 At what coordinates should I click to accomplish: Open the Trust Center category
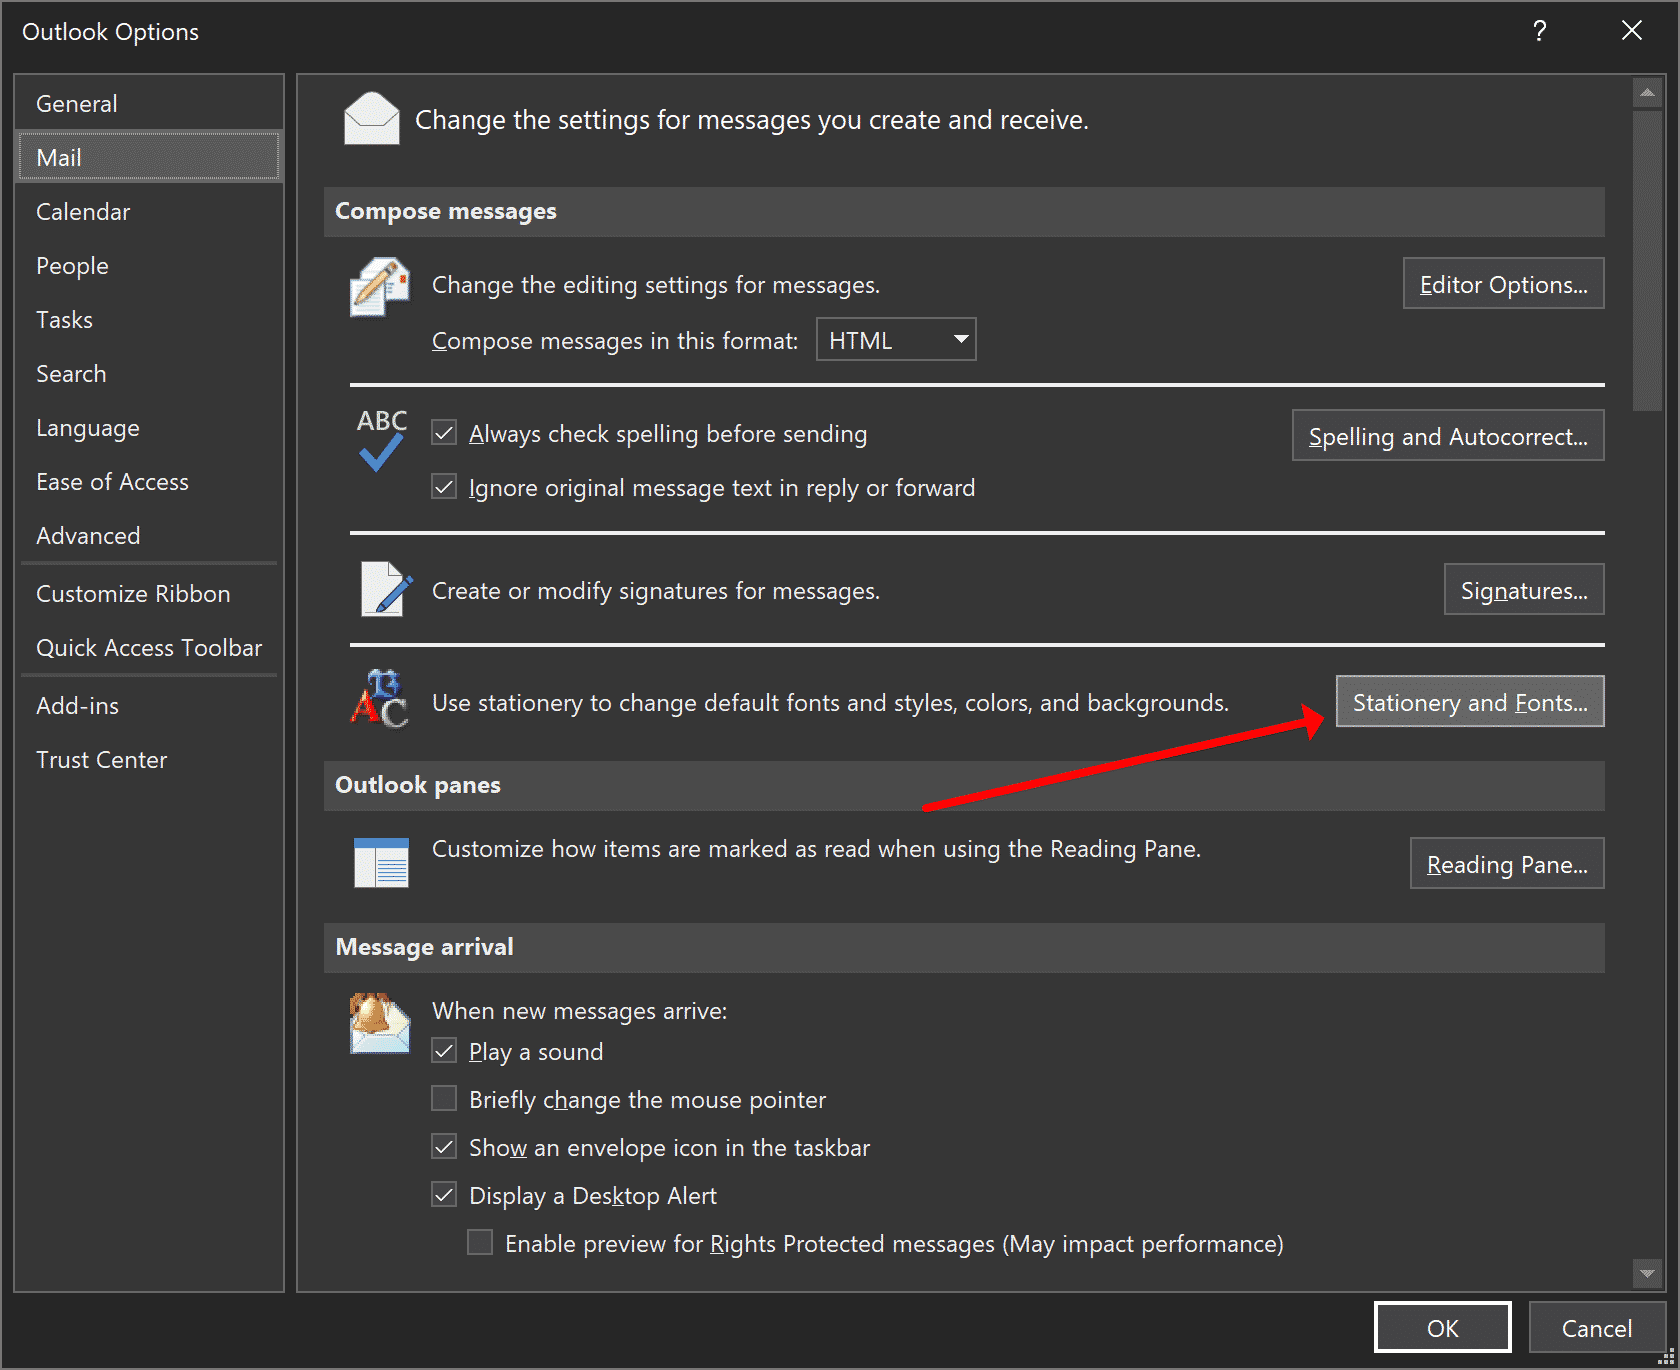pos(101,760)
